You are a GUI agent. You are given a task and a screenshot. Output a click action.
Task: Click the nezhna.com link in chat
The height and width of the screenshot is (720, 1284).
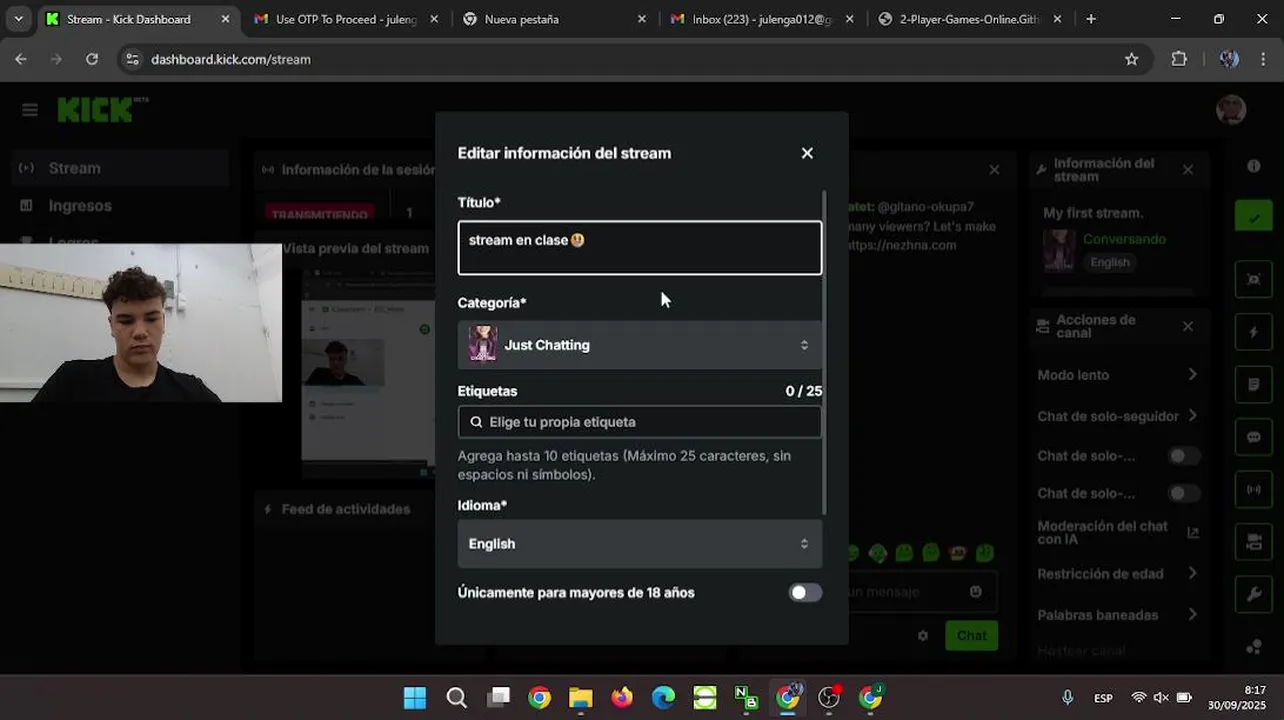point(903,245)
